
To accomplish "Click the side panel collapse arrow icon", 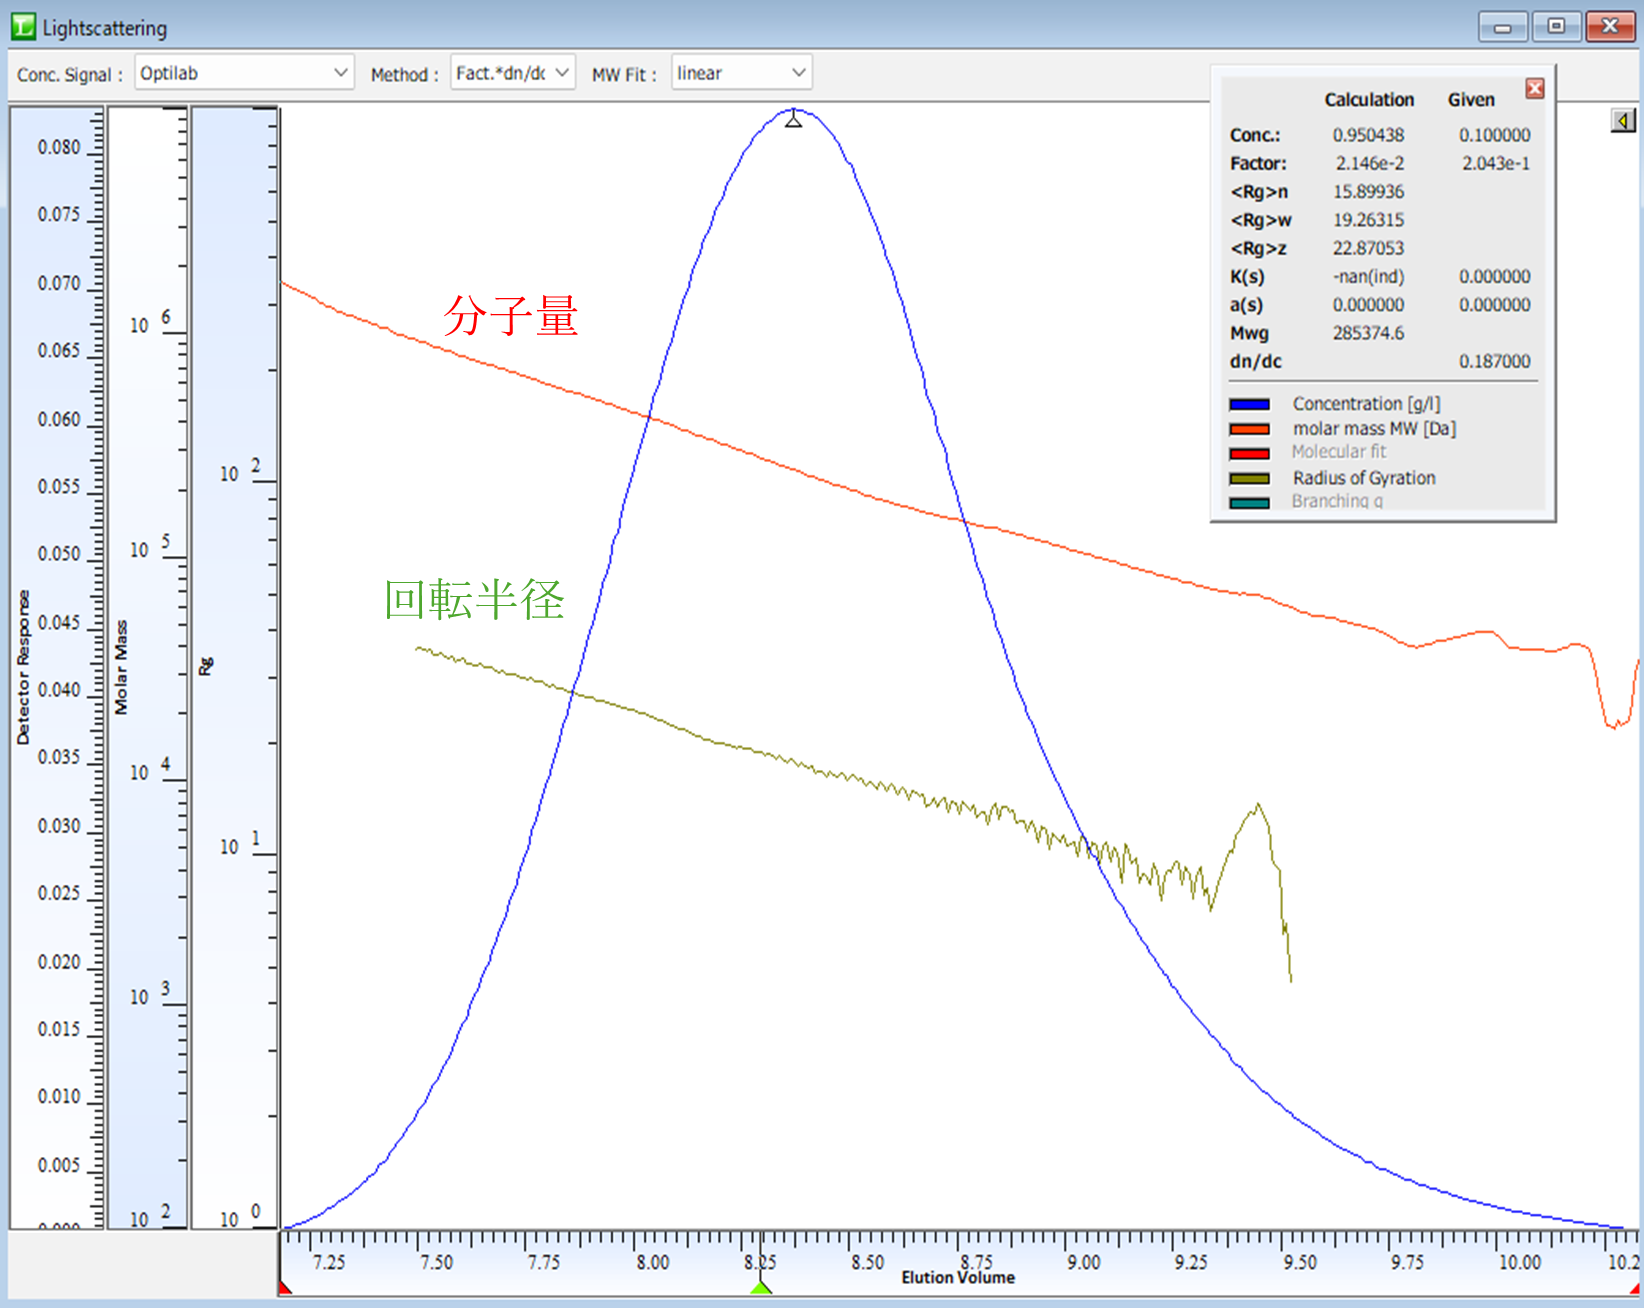I will click(x=1622, y=121).
